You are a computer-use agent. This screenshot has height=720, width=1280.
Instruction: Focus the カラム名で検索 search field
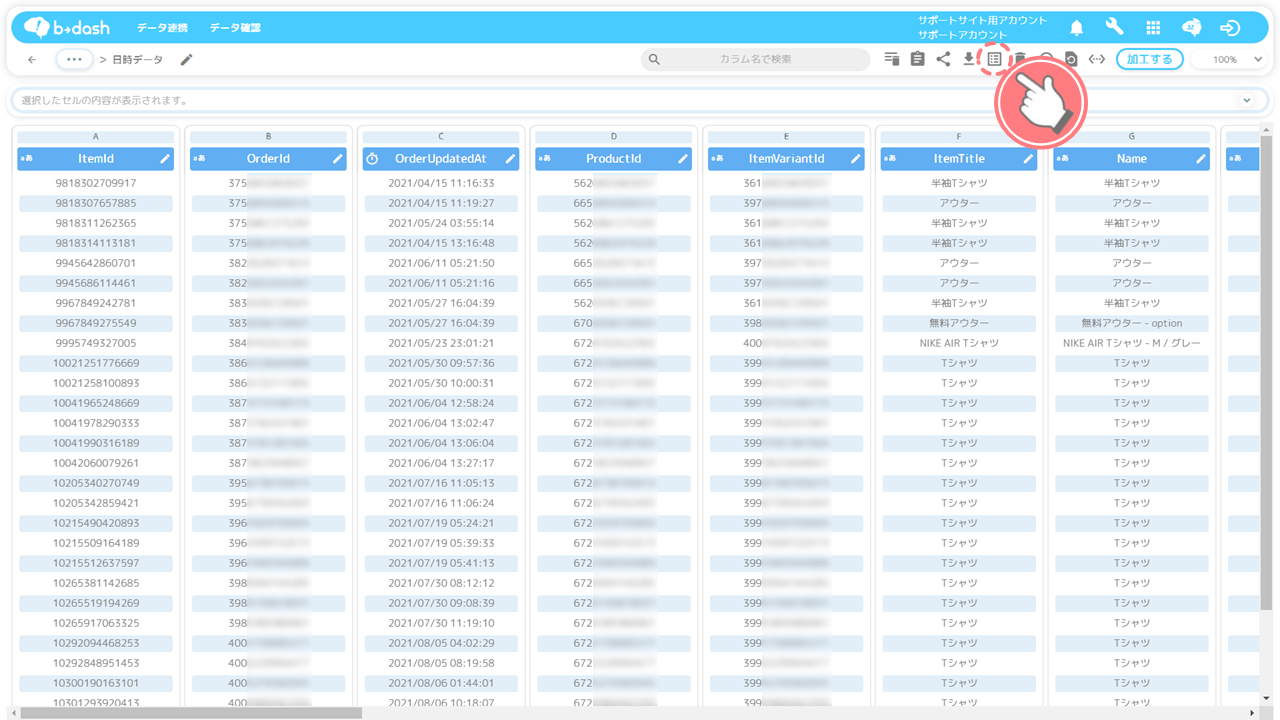click(x=756, y=60)
